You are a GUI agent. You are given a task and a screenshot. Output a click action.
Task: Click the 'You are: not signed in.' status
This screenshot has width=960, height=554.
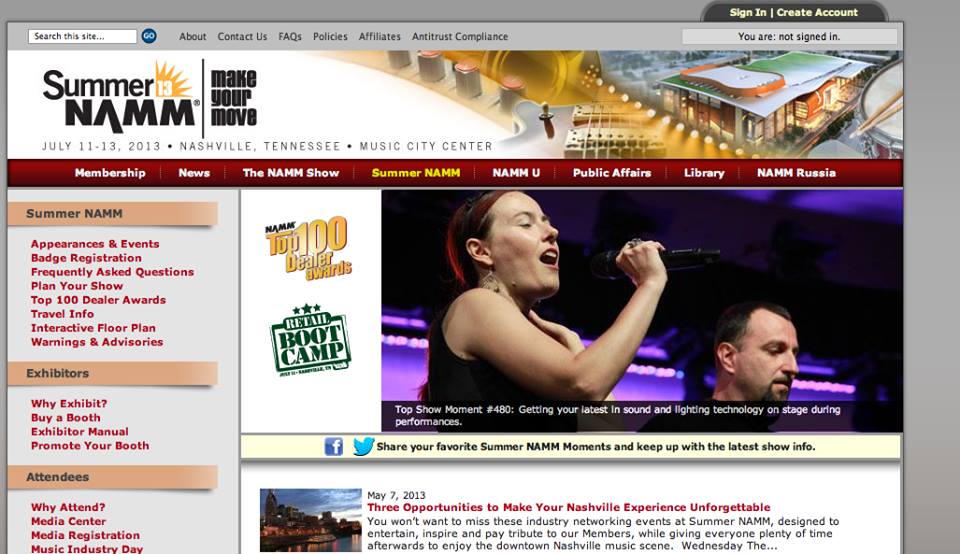click(789, 37)
